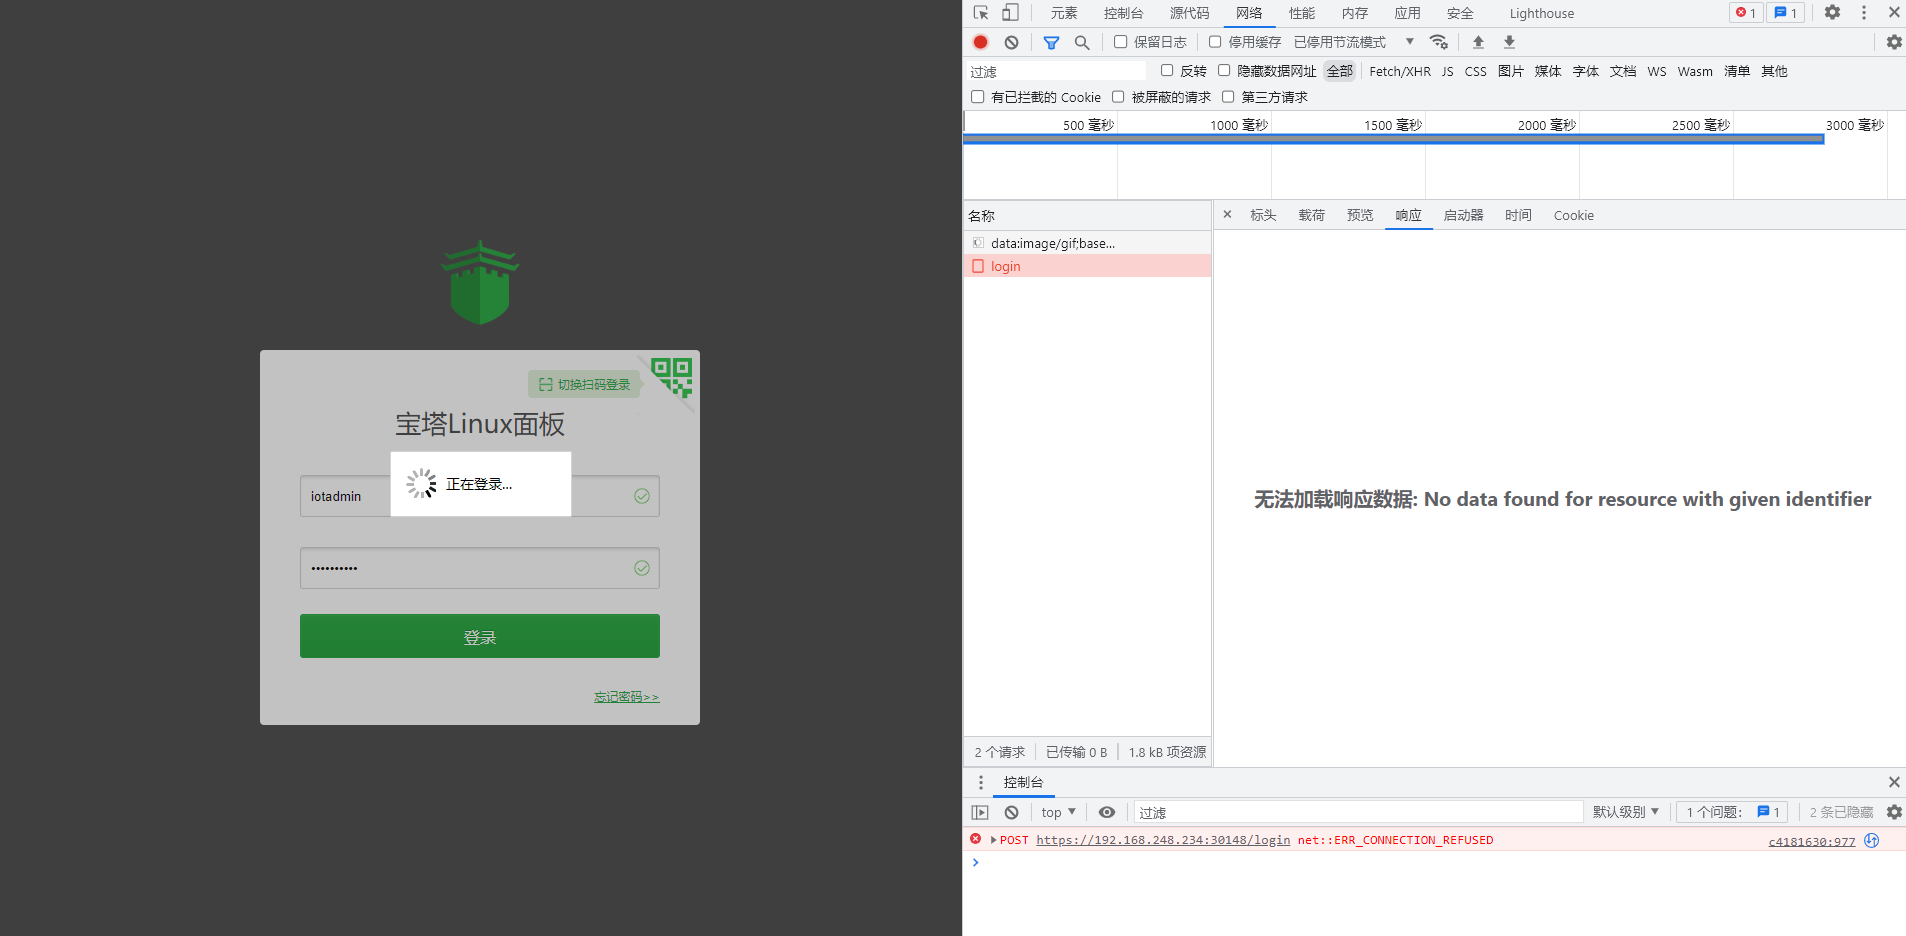Viewport: 1906px width, 936px height.
Task: Open the Initiator tab
Action: [x=1463, y=215]
